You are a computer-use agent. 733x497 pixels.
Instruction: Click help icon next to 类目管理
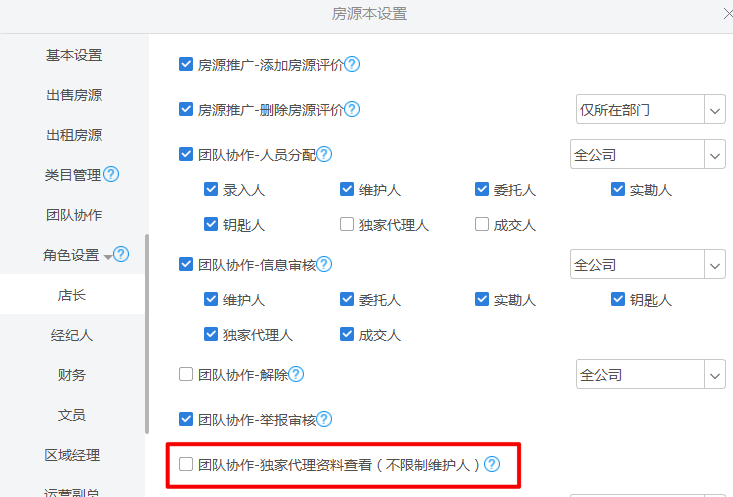111,174
